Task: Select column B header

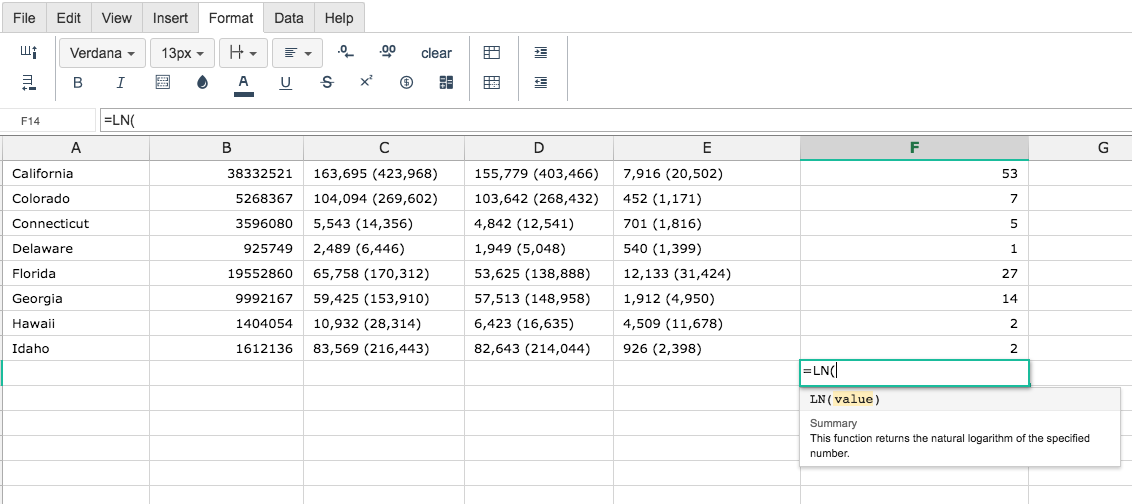Action: click(x=227, y=148)
